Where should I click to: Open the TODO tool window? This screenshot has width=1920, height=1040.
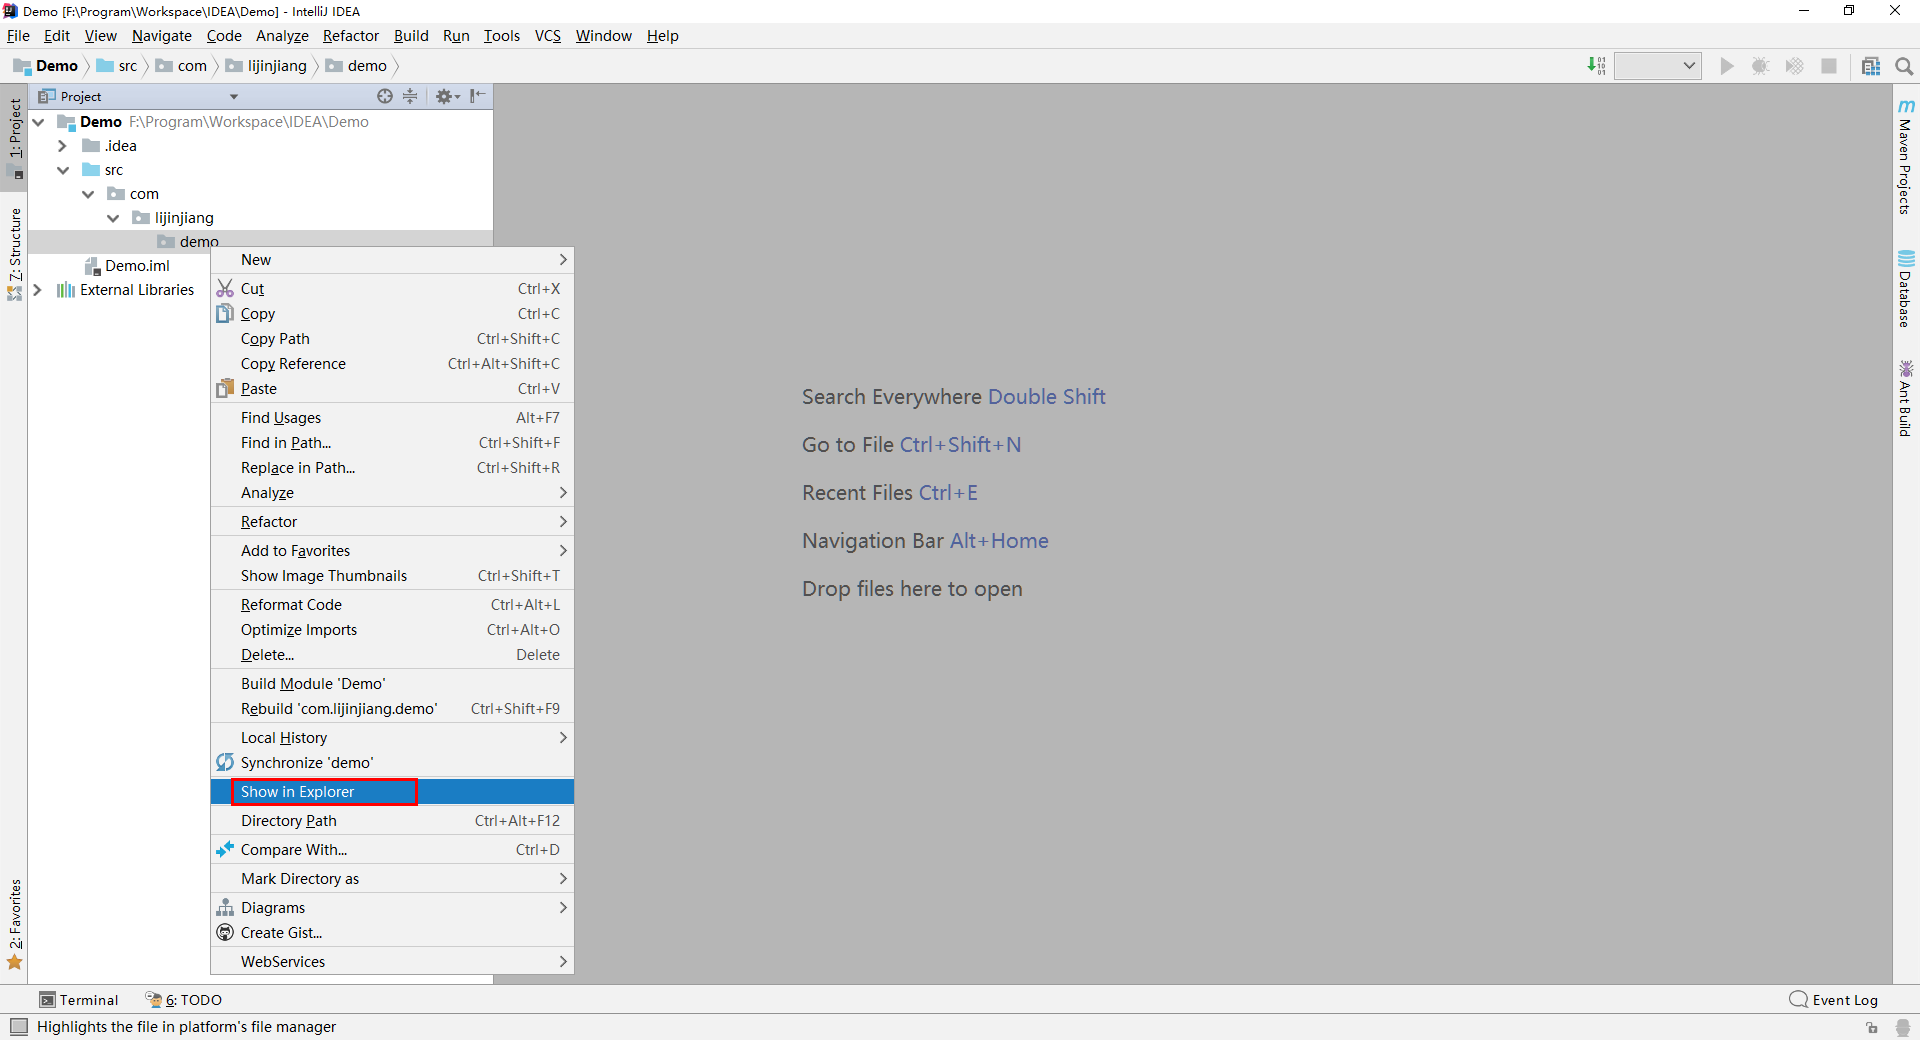(184, 1000)
